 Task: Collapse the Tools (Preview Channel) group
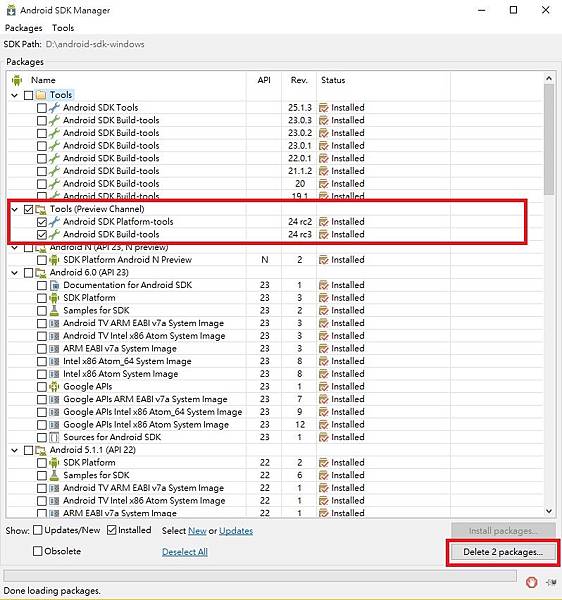(x=15, y=209)
